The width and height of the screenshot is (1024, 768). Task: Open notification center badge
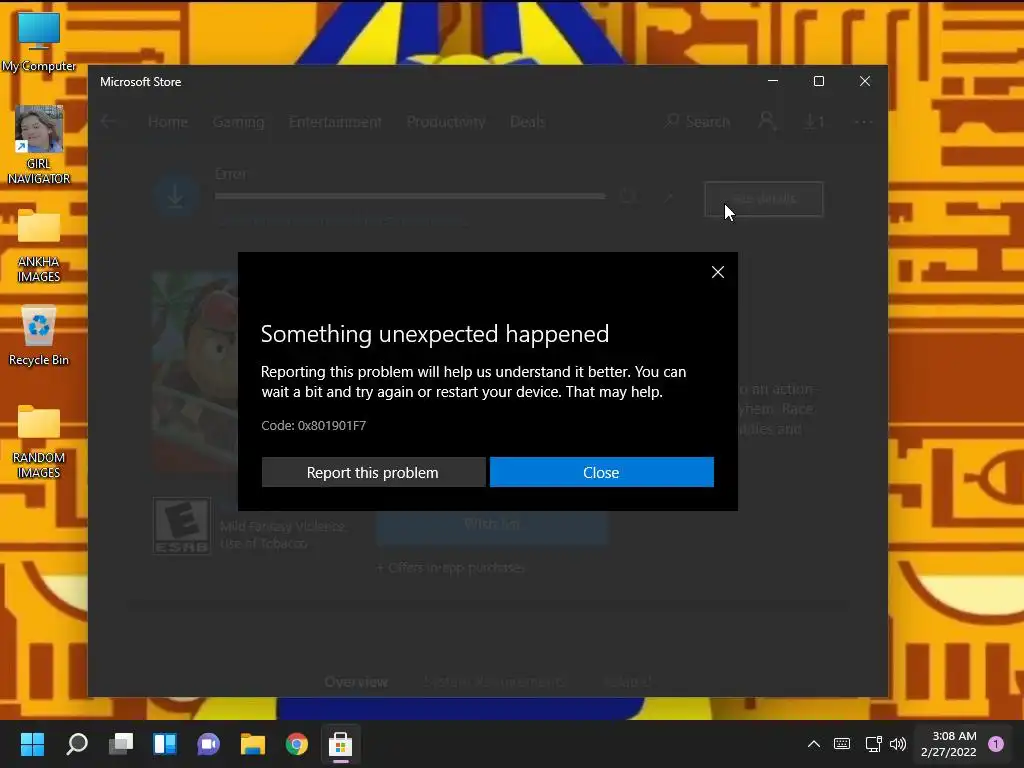coord(996,744)
